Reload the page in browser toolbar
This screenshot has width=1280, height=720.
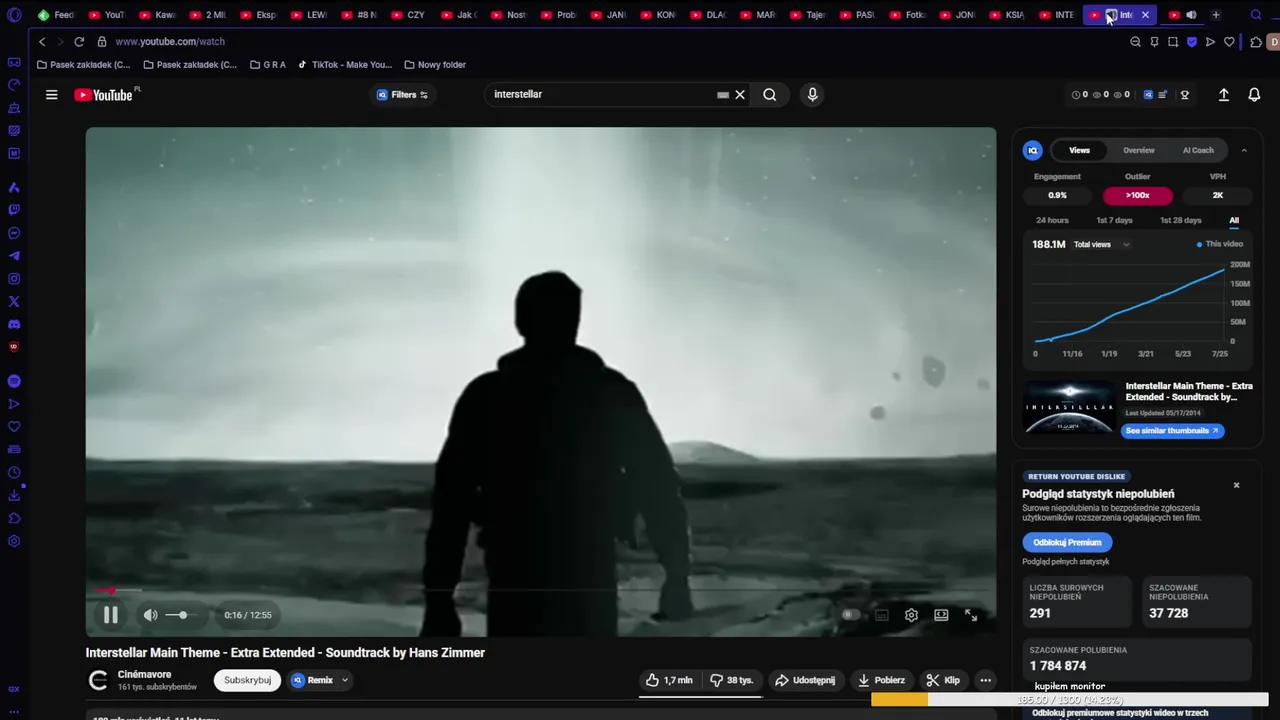[x=79, y=42]
